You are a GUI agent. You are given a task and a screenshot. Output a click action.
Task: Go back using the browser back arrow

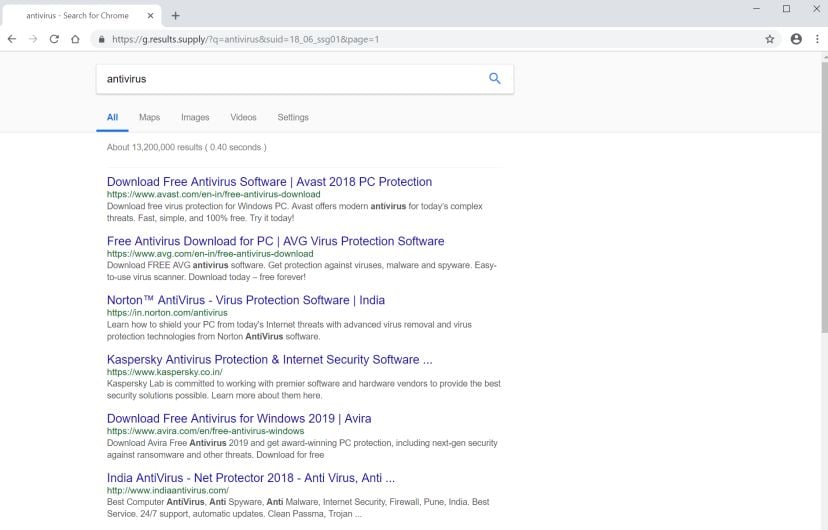tap(12, 39)
